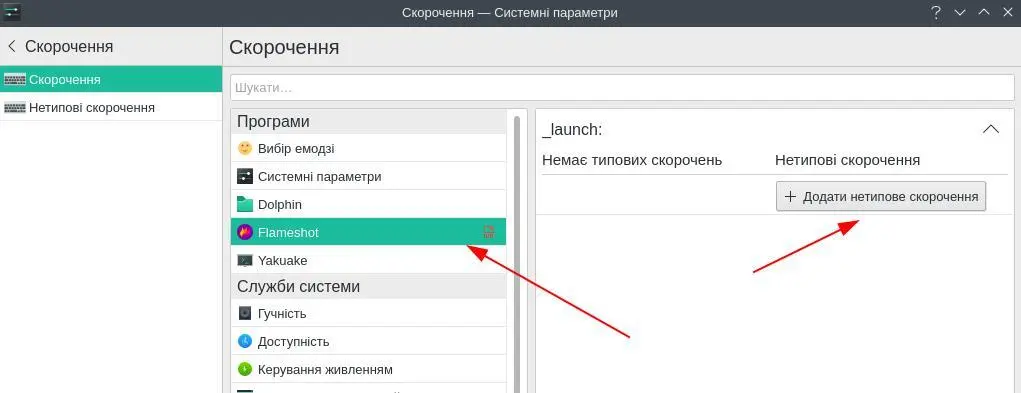
Task: Click the Системні параметри sliders icon
Action: [x=245, y=176]
